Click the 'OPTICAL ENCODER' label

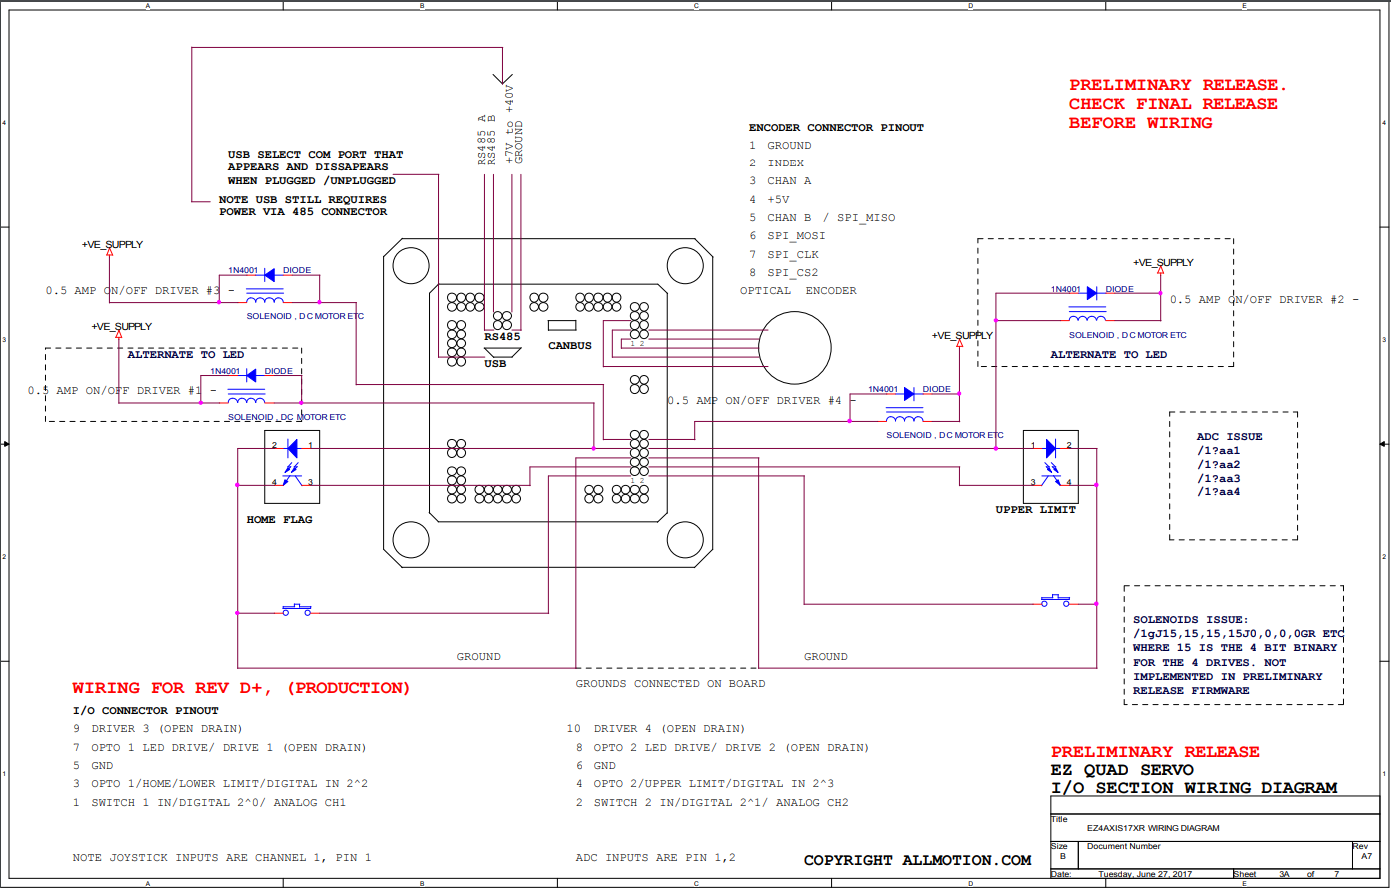coord(798,291)
